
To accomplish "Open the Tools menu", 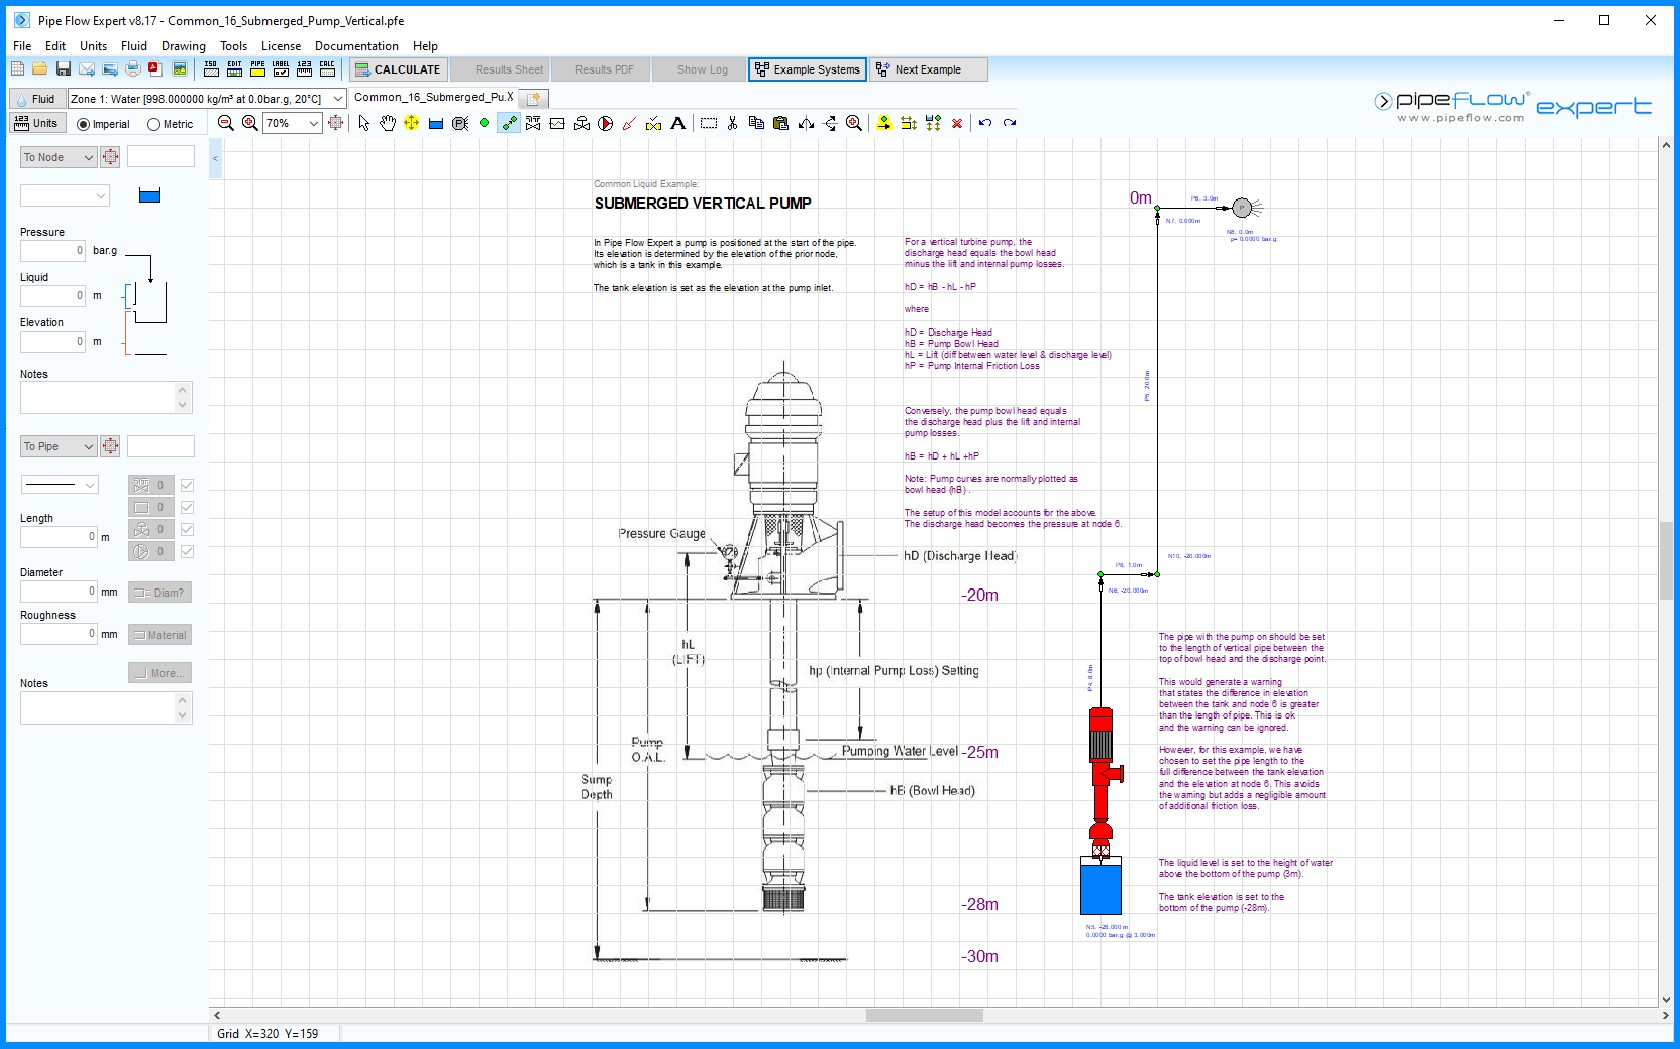I will (233, 45).
